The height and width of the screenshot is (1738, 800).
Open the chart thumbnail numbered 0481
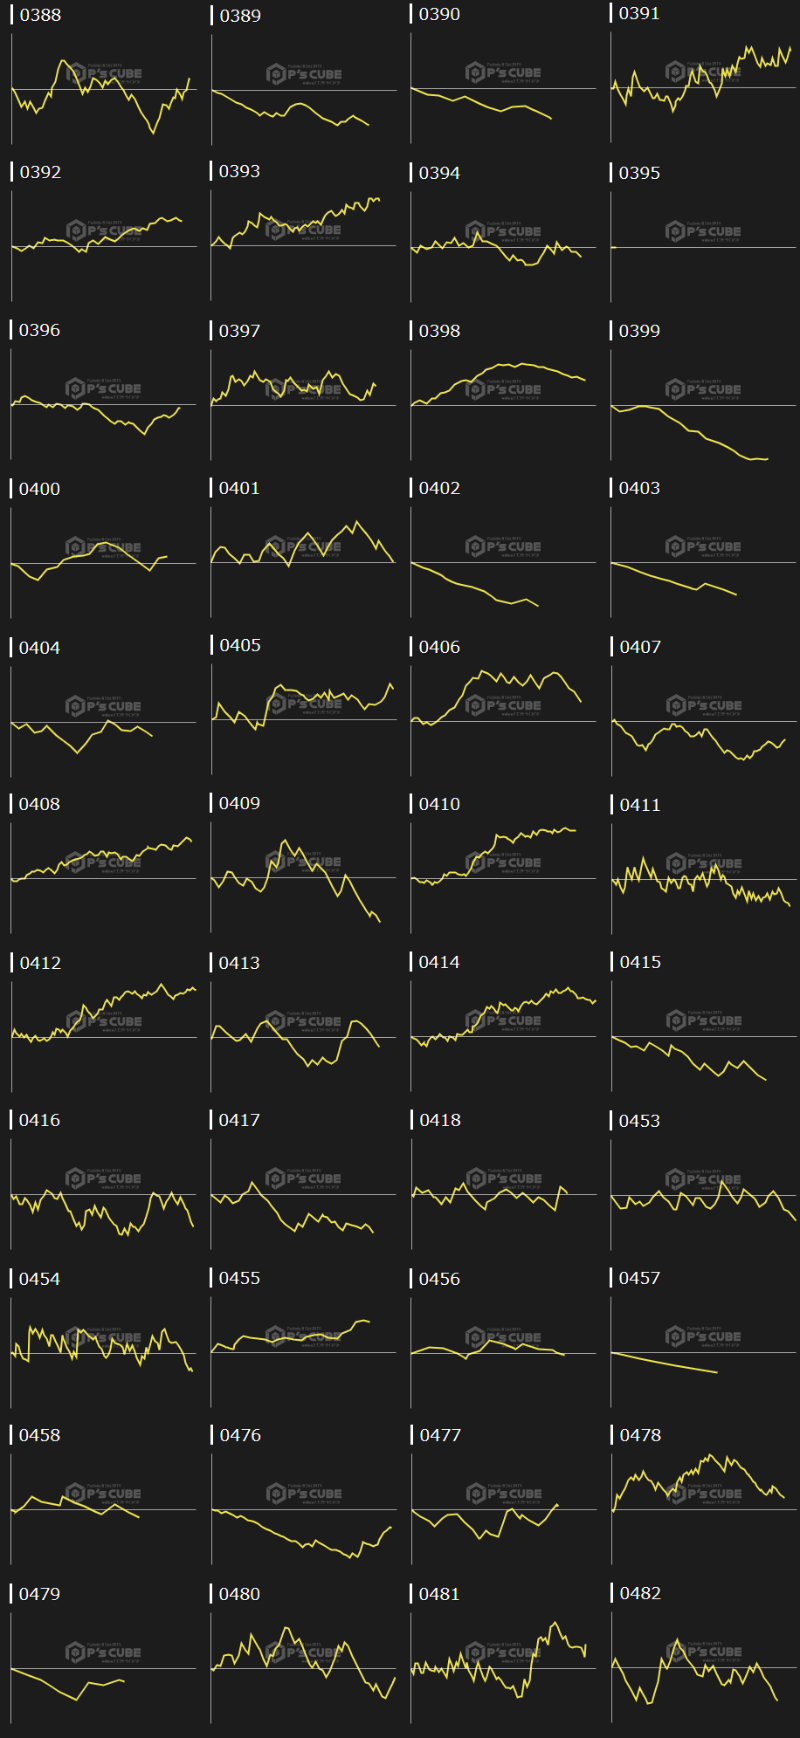pos(503,1667)
